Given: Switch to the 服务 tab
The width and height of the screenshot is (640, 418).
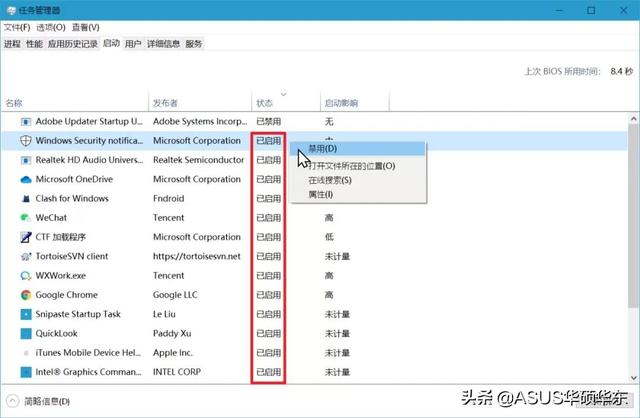Looking at the screenshot, I should coord(193,44).
